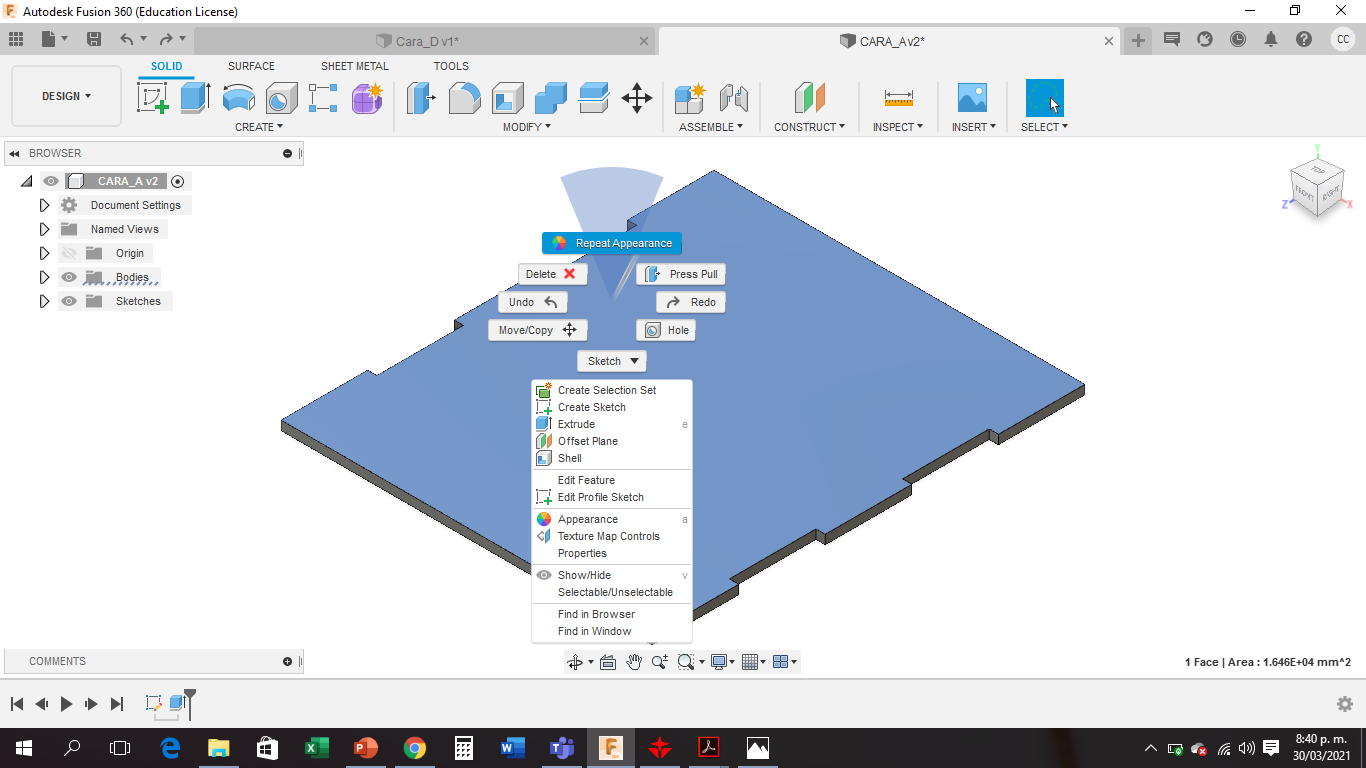Open the Pan hand tool in navigation bar
1366x768 pixels.
point(634,662)
